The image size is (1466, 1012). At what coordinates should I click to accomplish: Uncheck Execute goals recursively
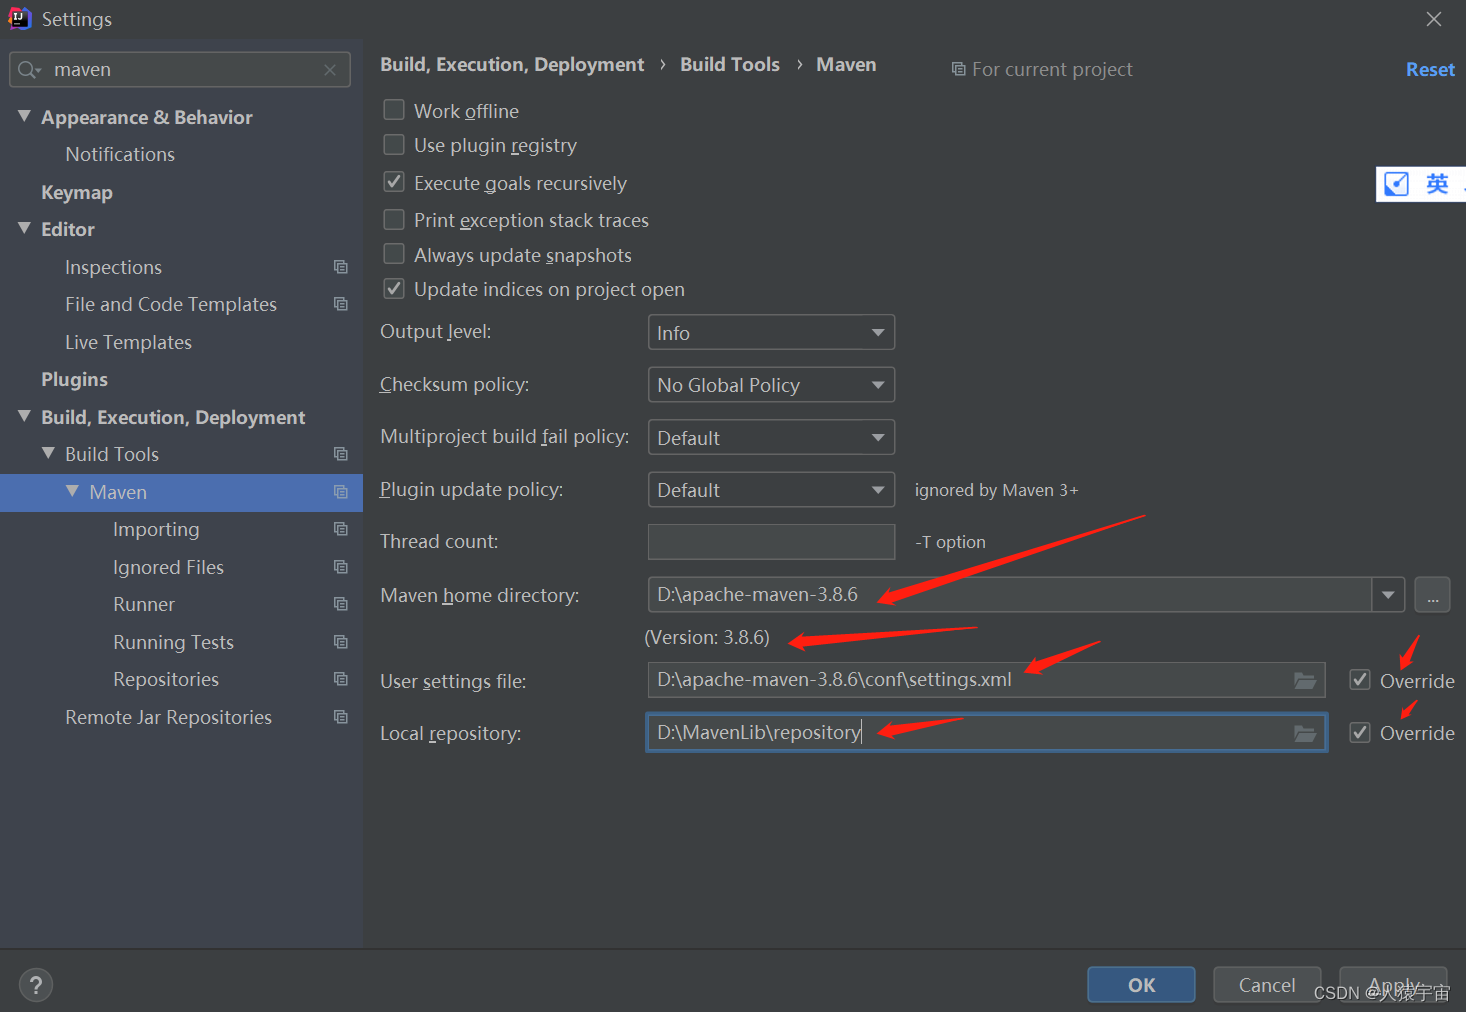(394, 182)
